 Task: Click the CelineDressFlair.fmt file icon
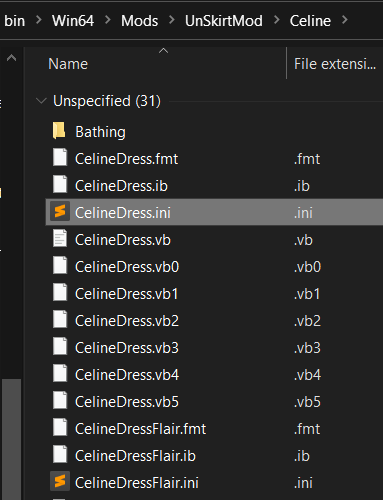[x=60, y=428]
